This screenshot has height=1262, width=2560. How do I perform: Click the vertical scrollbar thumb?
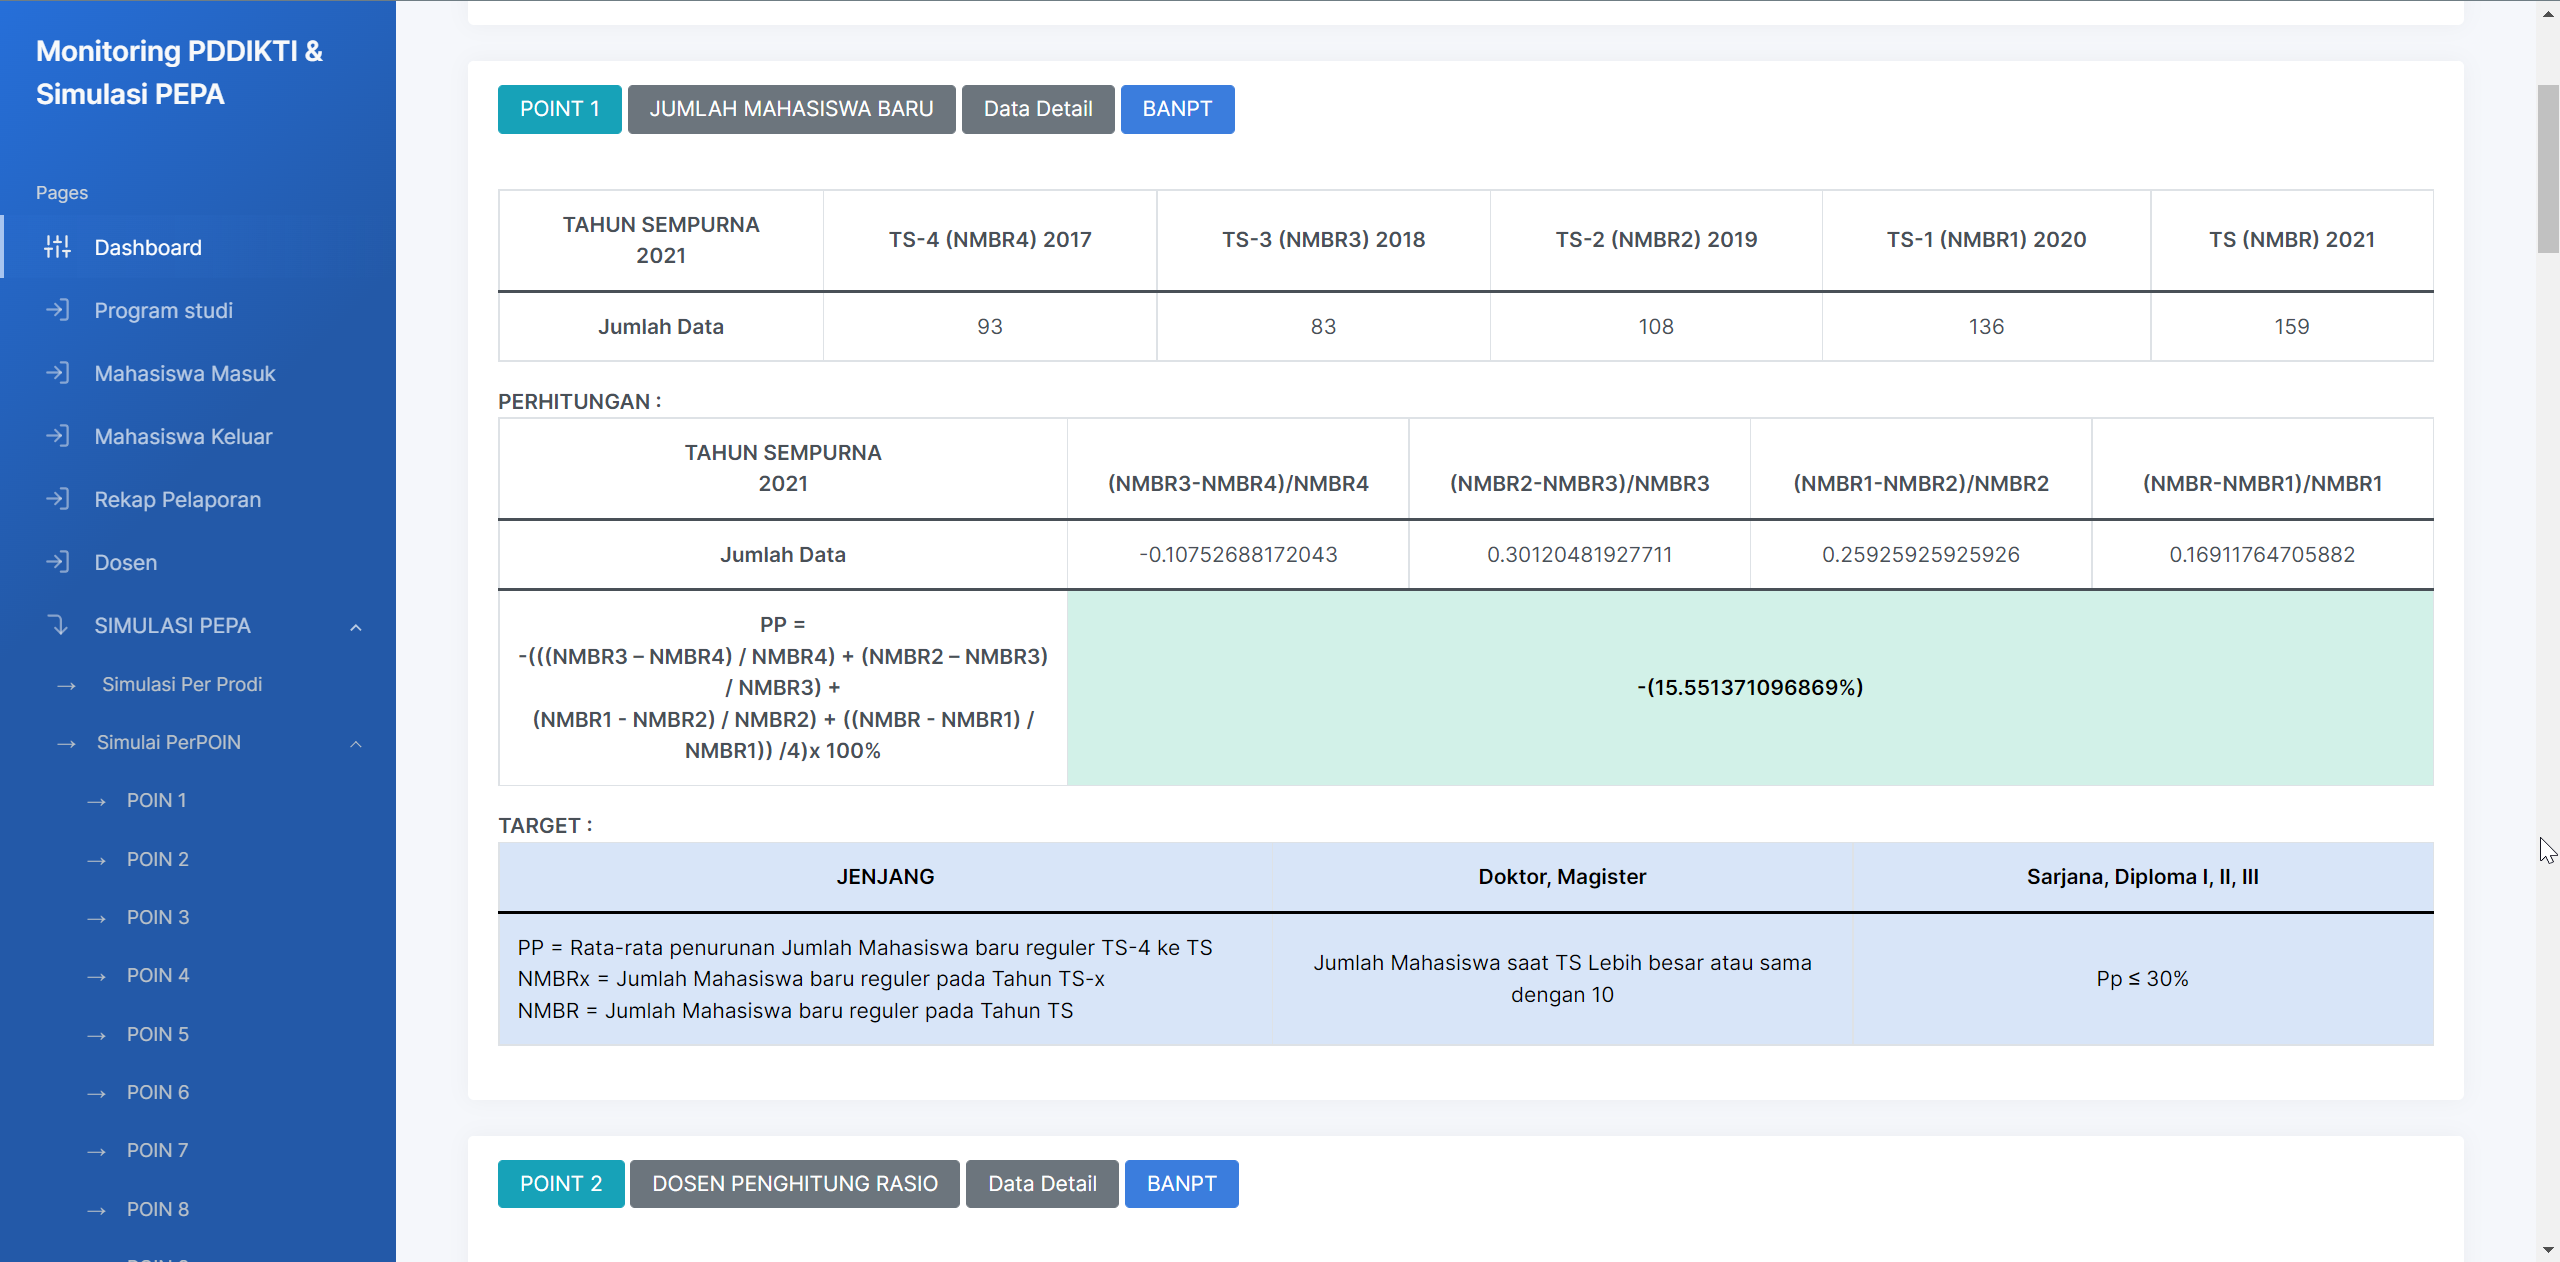click(x=2547, y=168)
